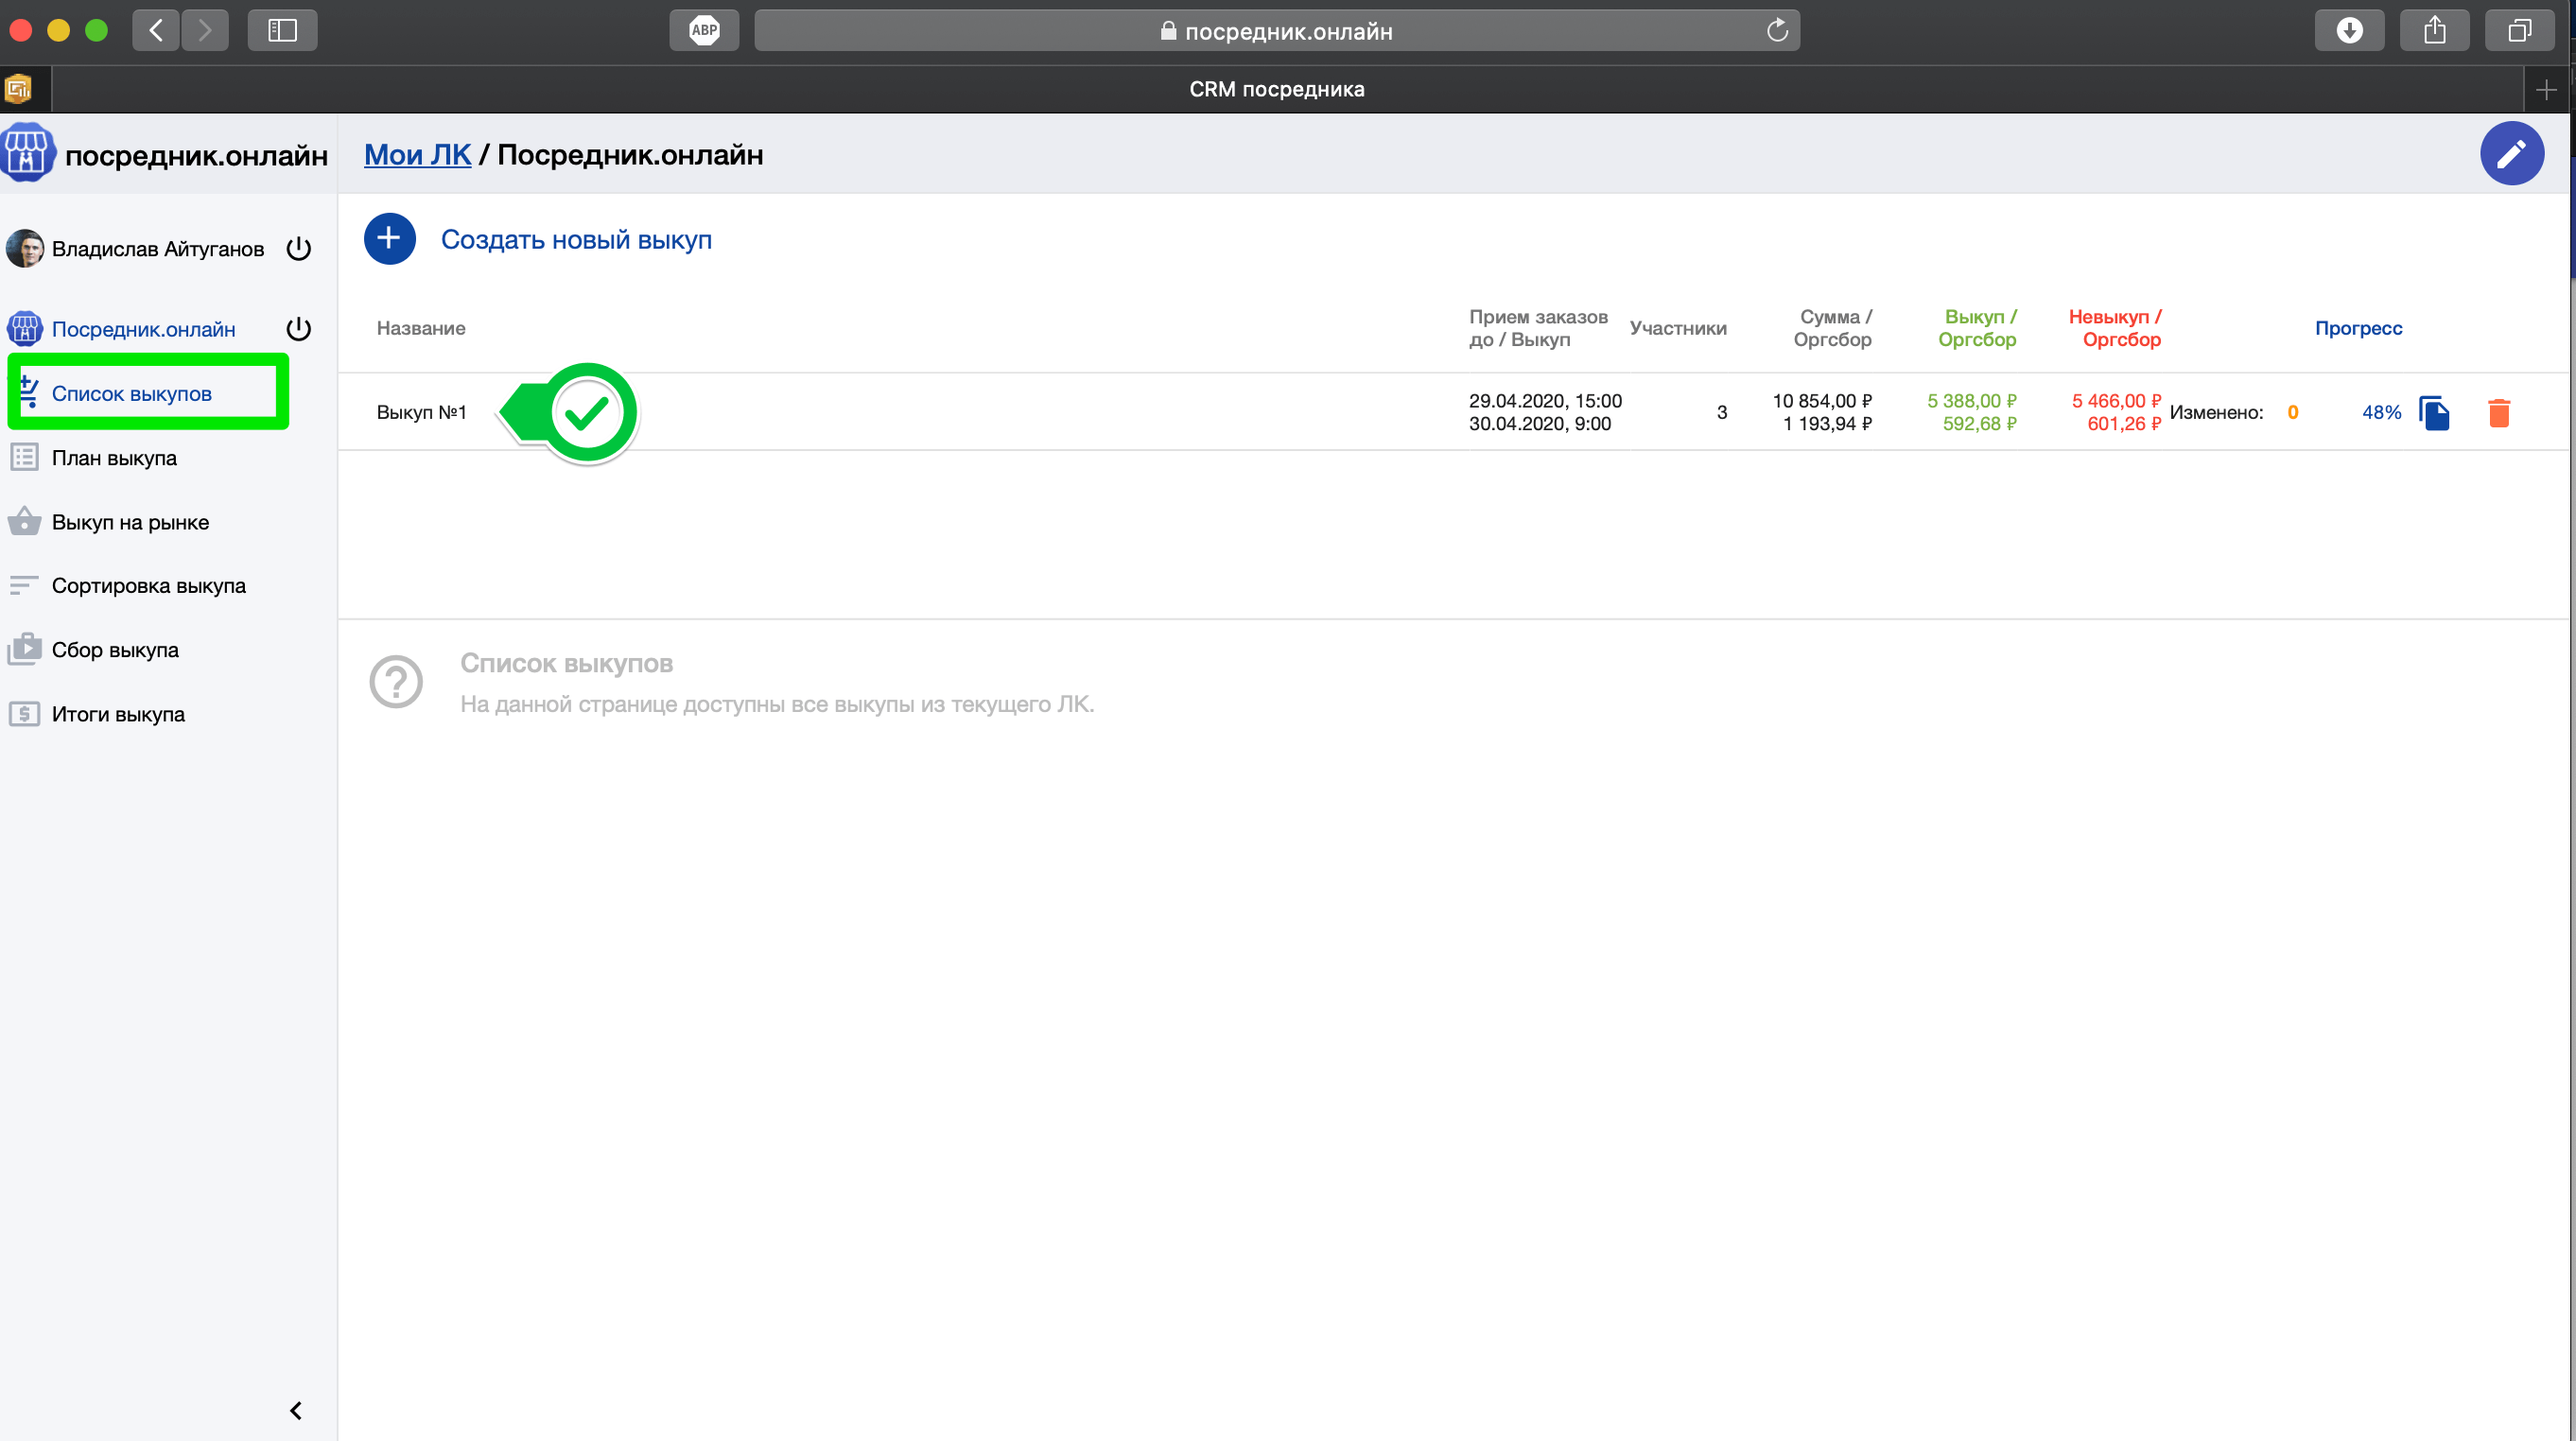2576x1441 pixels.
Task: Open Safari downloads icon
Action: [2348, 30]
